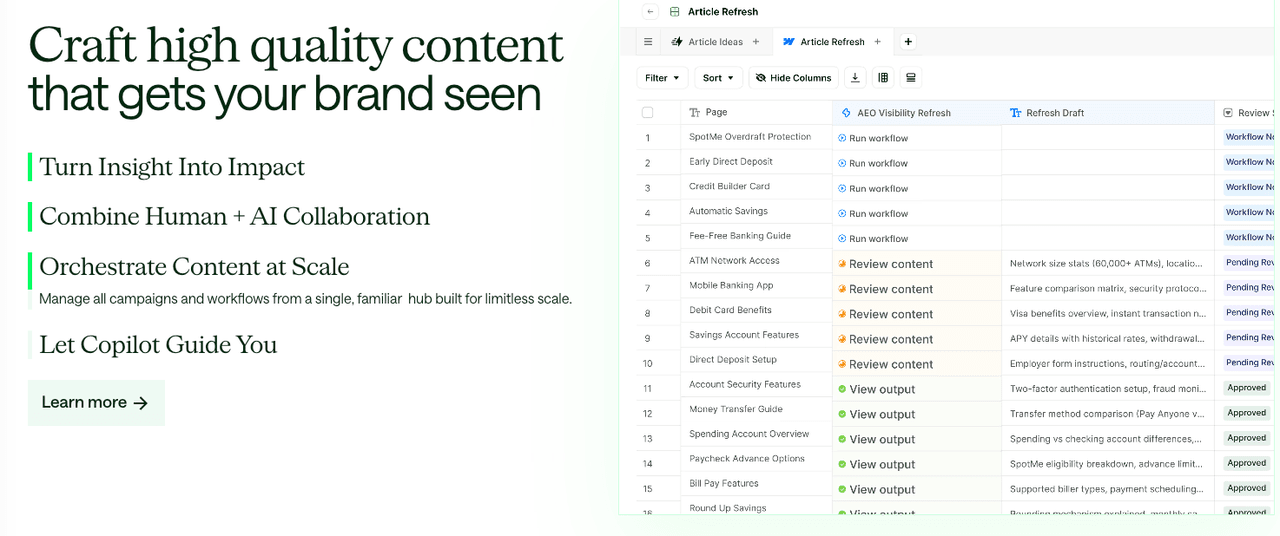Click green check icon for Money Transfer Guide

(842, 414)
